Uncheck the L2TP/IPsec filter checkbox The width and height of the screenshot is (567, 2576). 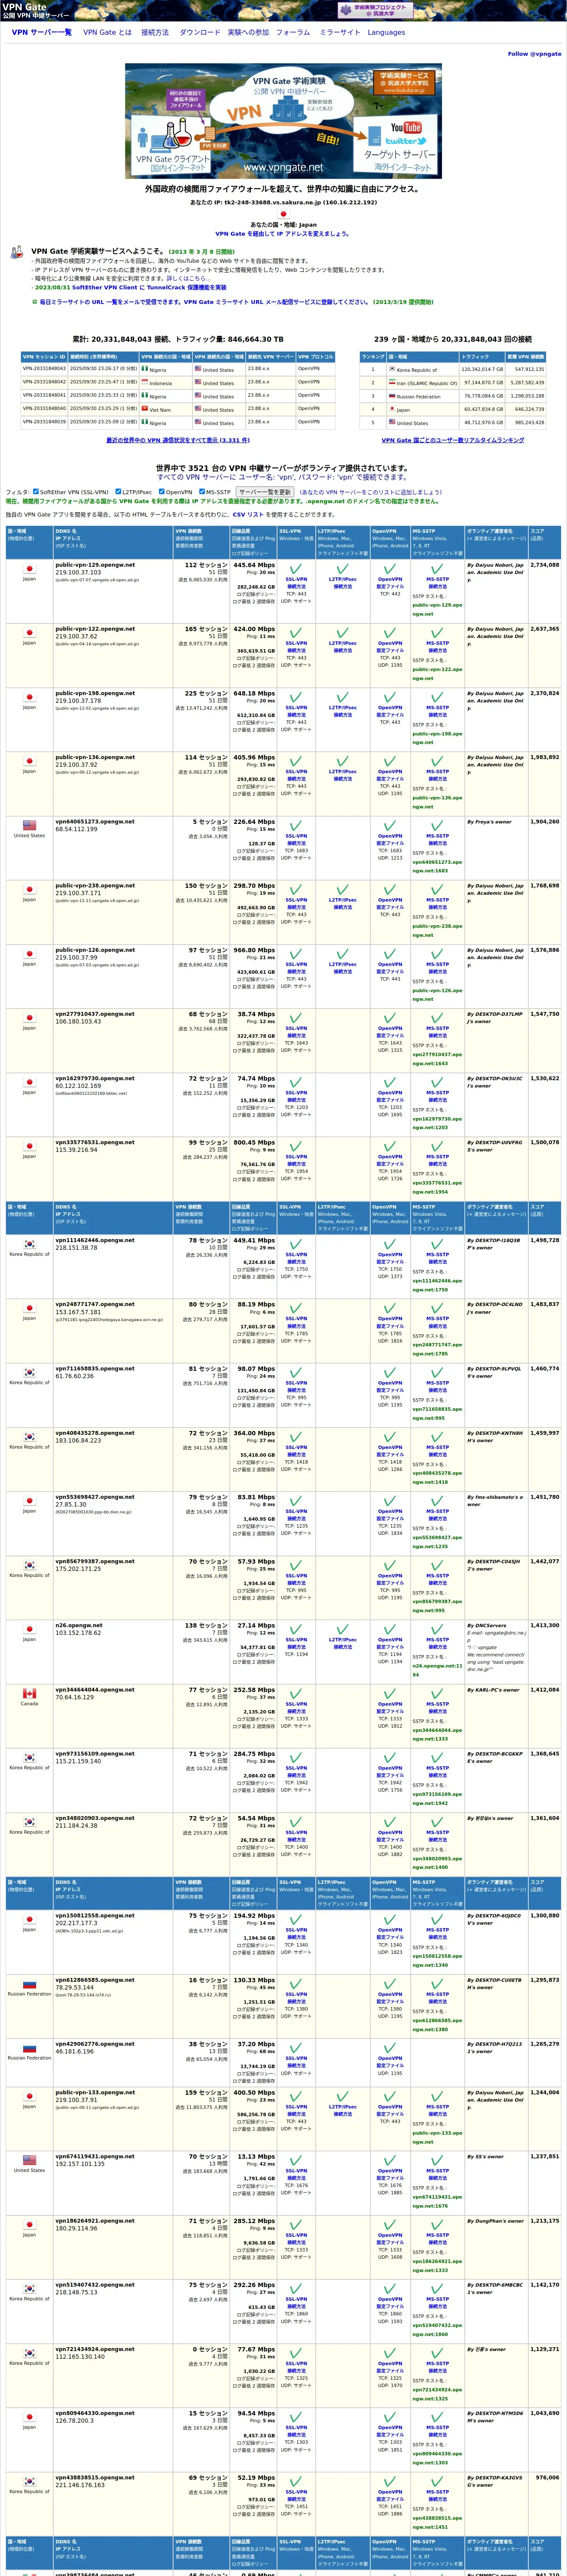tap(118, 491)
